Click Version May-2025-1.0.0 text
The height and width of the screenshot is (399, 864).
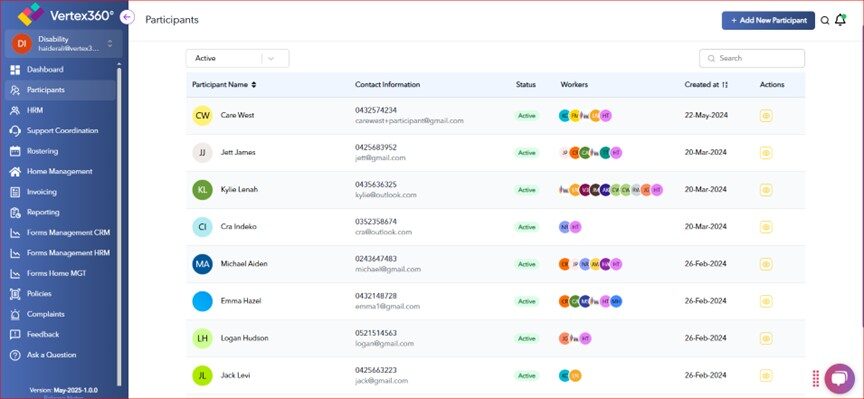pos(63,390)
